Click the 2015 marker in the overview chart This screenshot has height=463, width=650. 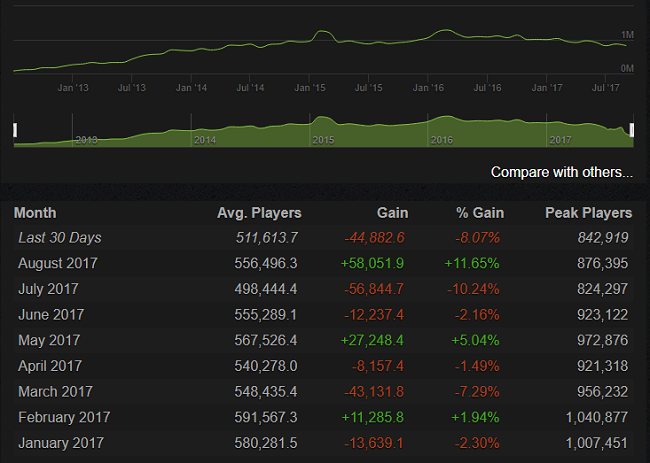click(x=323, y=140)
